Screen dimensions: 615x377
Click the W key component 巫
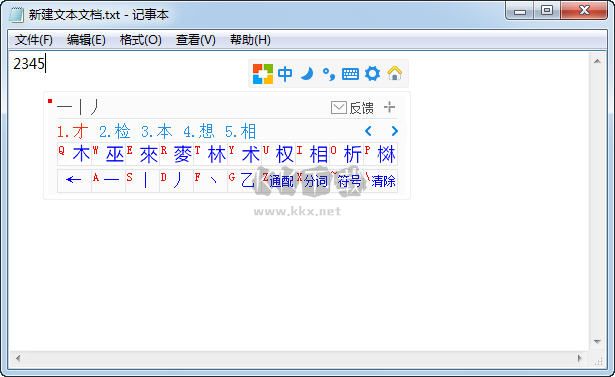click(x=108, y=154)
